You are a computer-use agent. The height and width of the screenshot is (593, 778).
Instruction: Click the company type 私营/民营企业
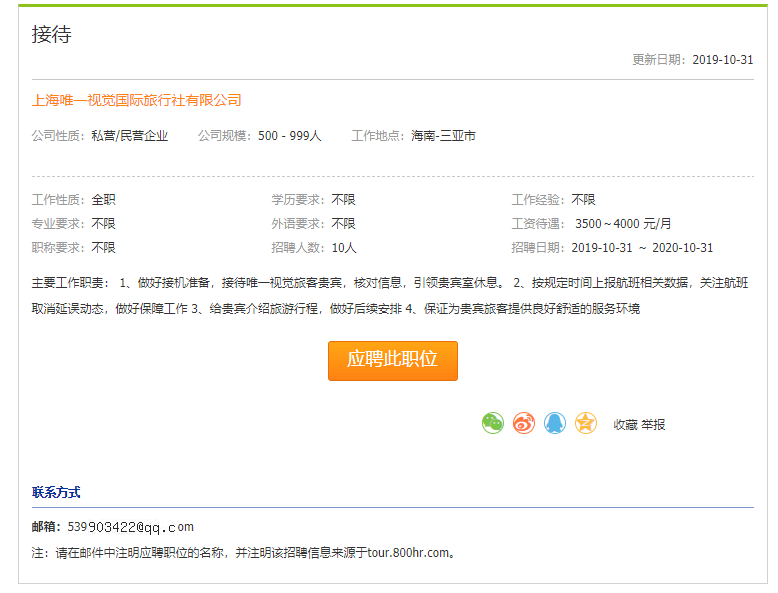[130, 135]
